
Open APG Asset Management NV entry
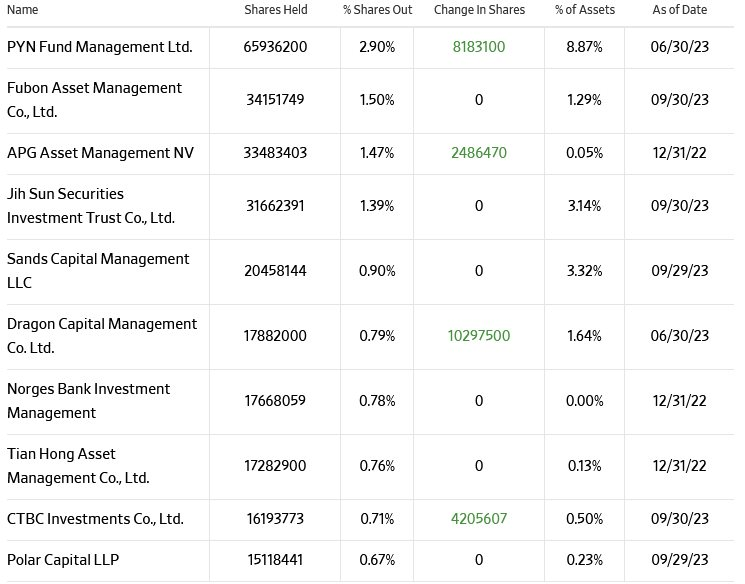click(x=100, y=153)
